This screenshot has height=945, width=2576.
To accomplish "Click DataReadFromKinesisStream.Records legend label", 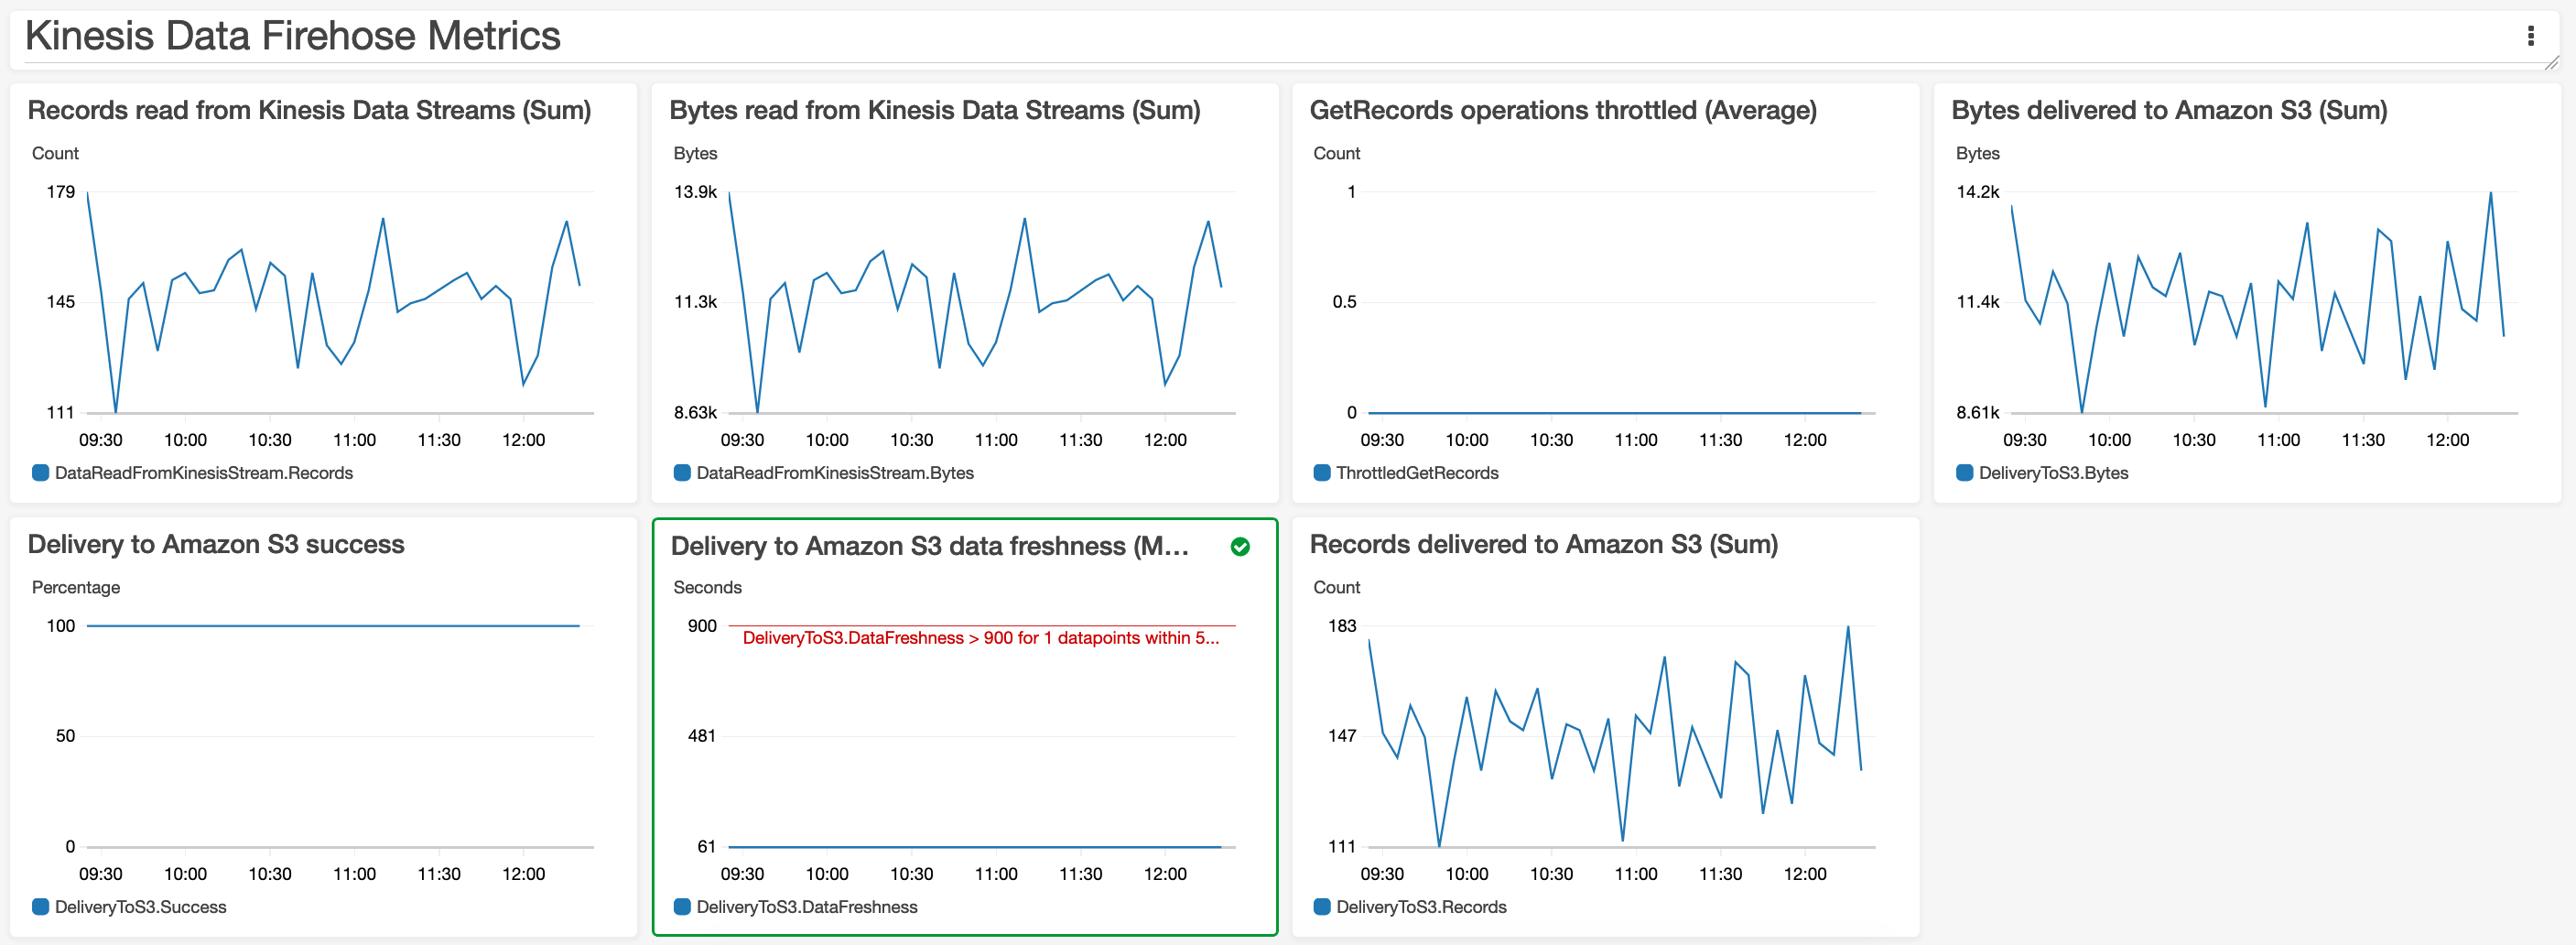I will [204, 473].
